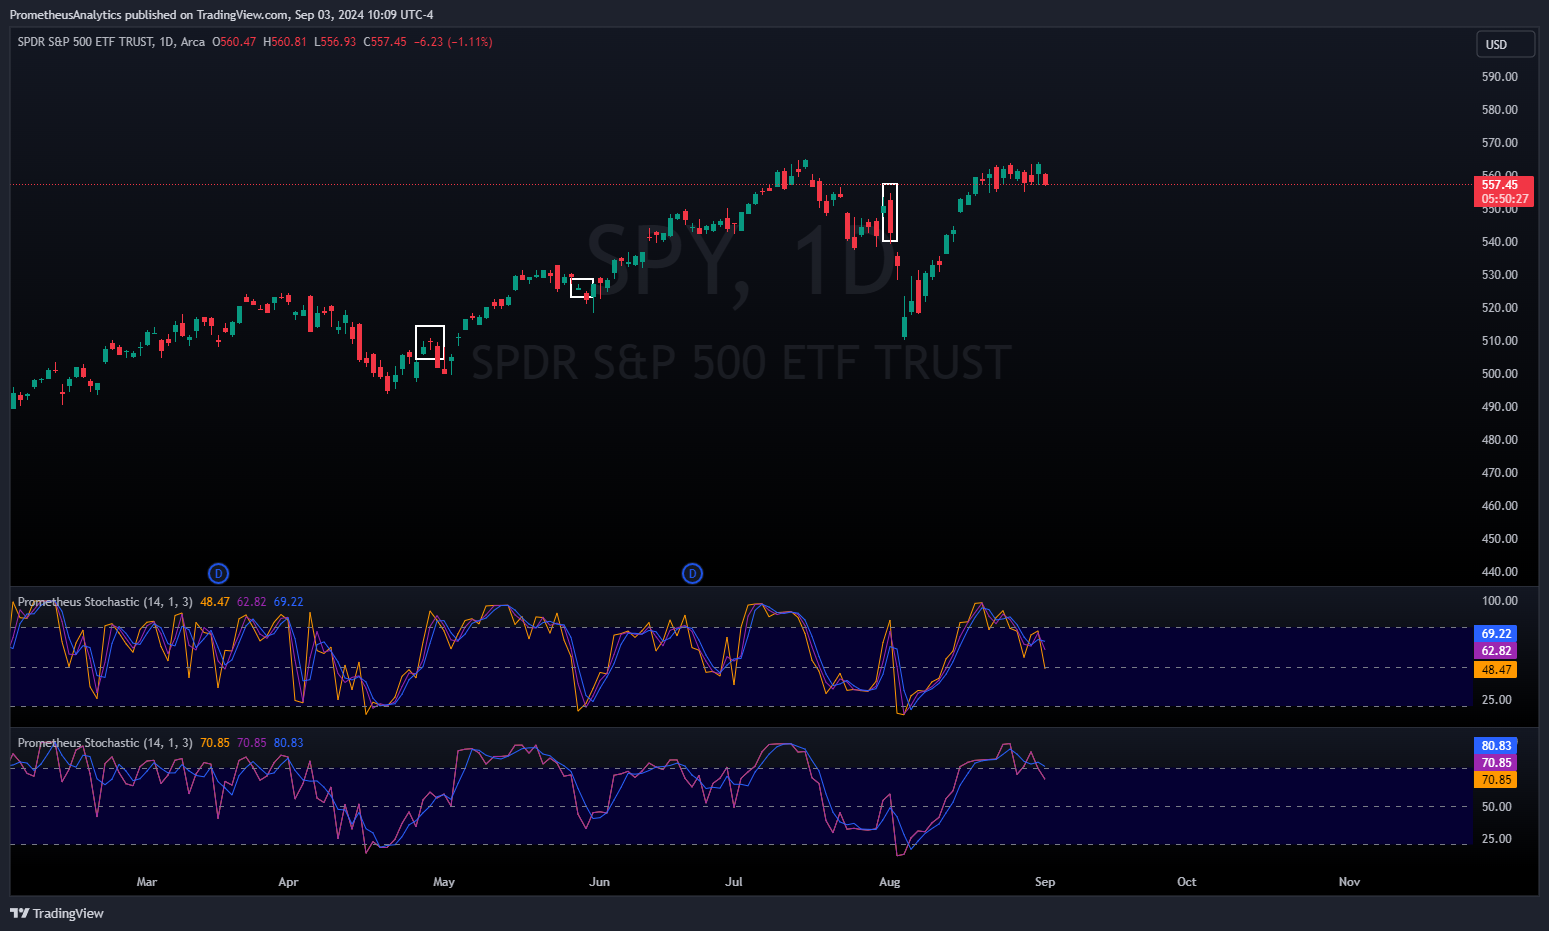
Task: Click the orange 48.47 axis price tag
Action: click(x=1495, y=670)
